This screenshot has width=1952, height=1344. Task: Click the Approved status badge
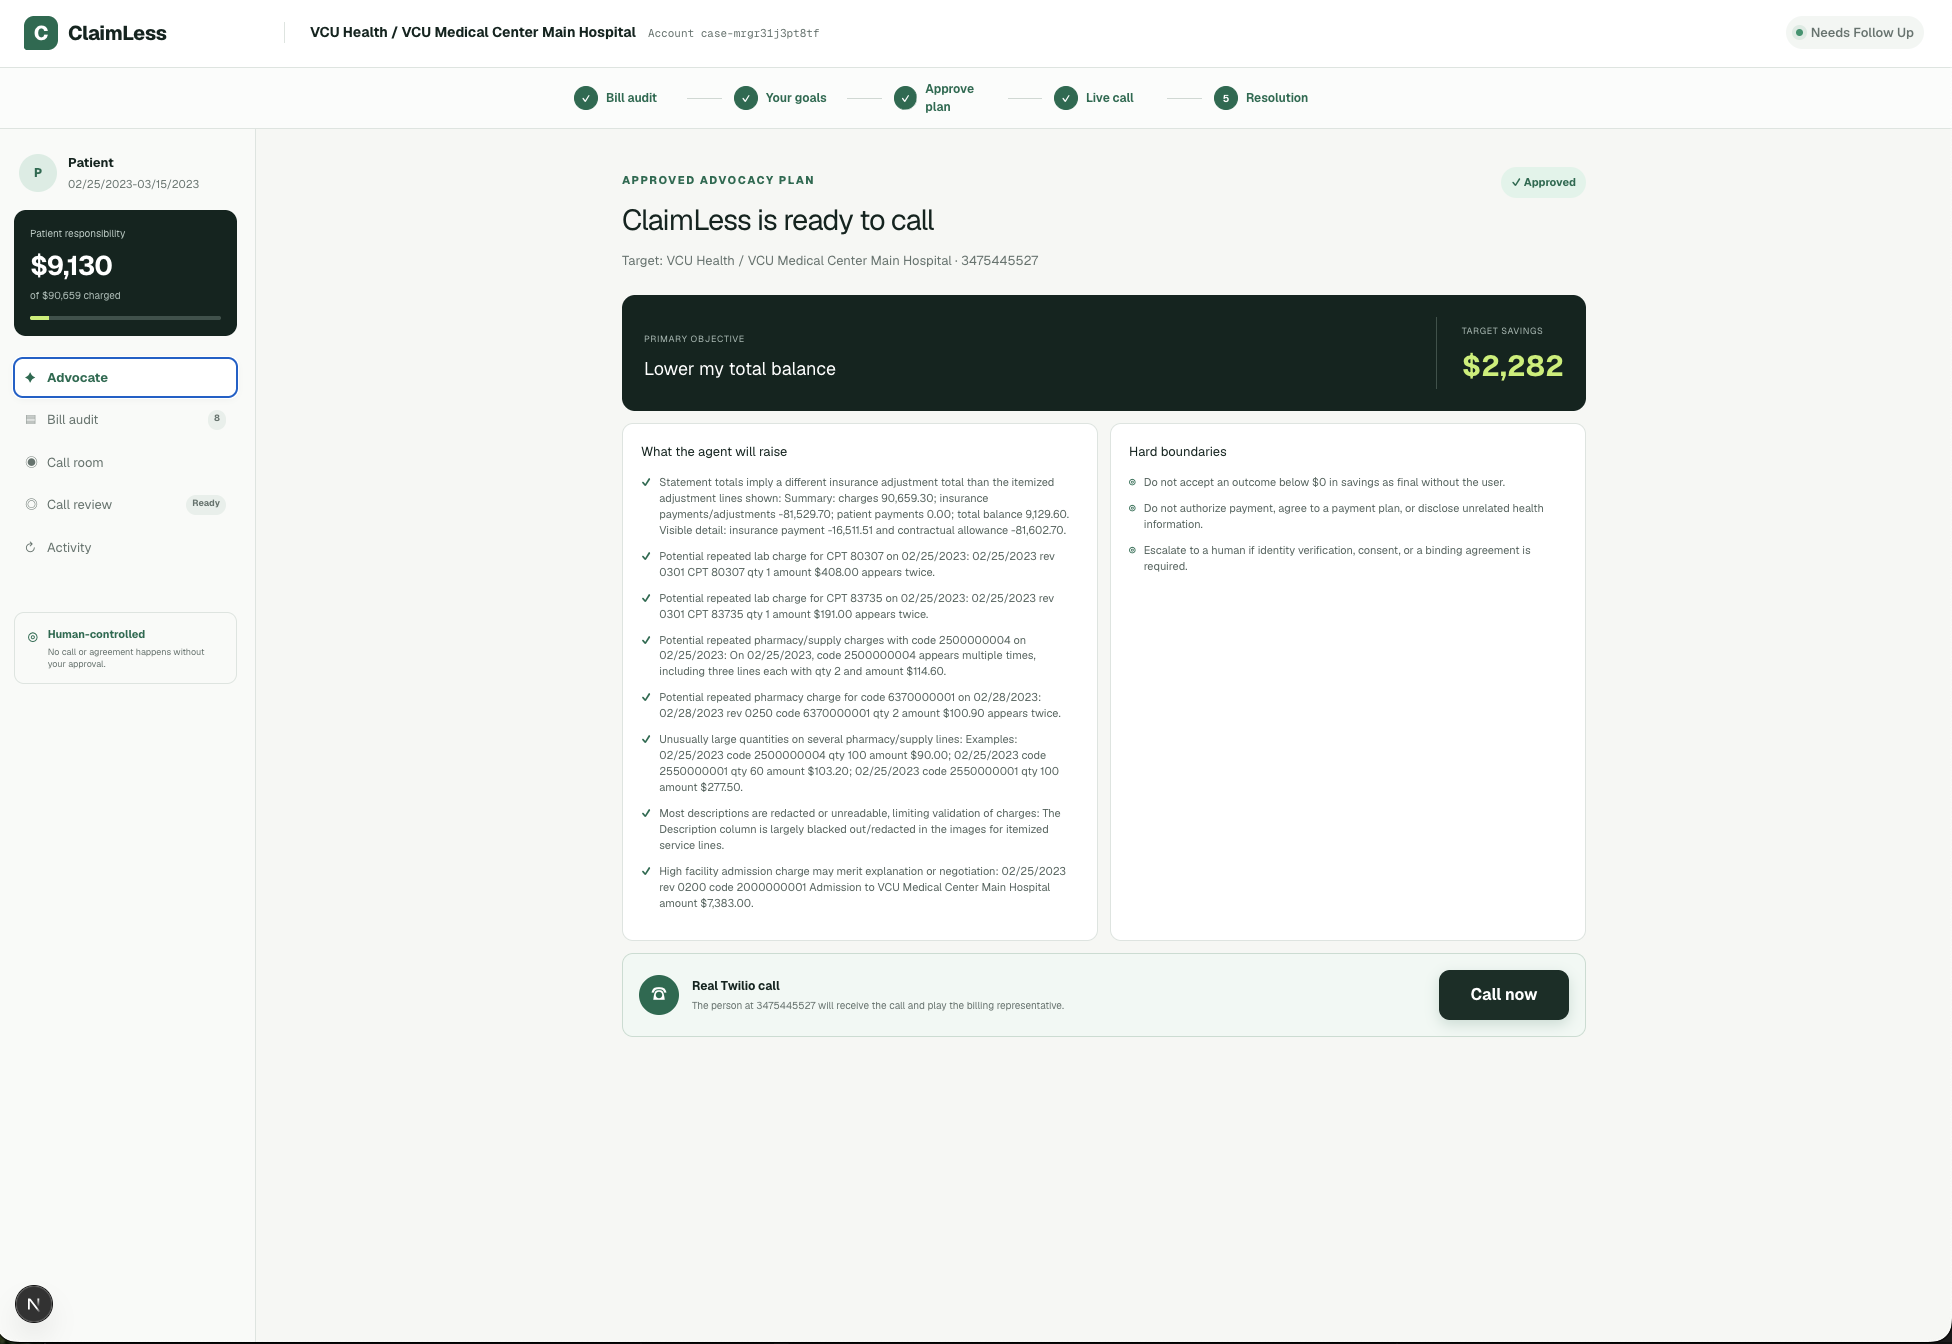click(x=1543, y=183)
